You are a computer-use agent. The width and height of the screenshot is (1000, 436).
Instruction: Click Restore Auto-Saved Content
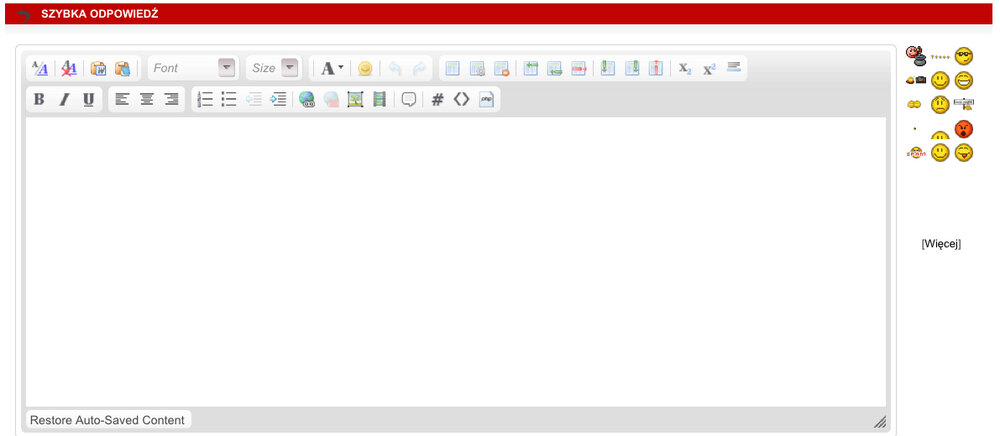107,420
